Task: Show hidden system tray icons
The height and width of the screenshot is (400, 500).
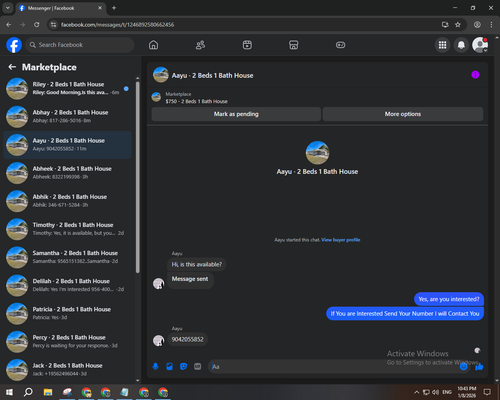Action: [x=416, y=392]
